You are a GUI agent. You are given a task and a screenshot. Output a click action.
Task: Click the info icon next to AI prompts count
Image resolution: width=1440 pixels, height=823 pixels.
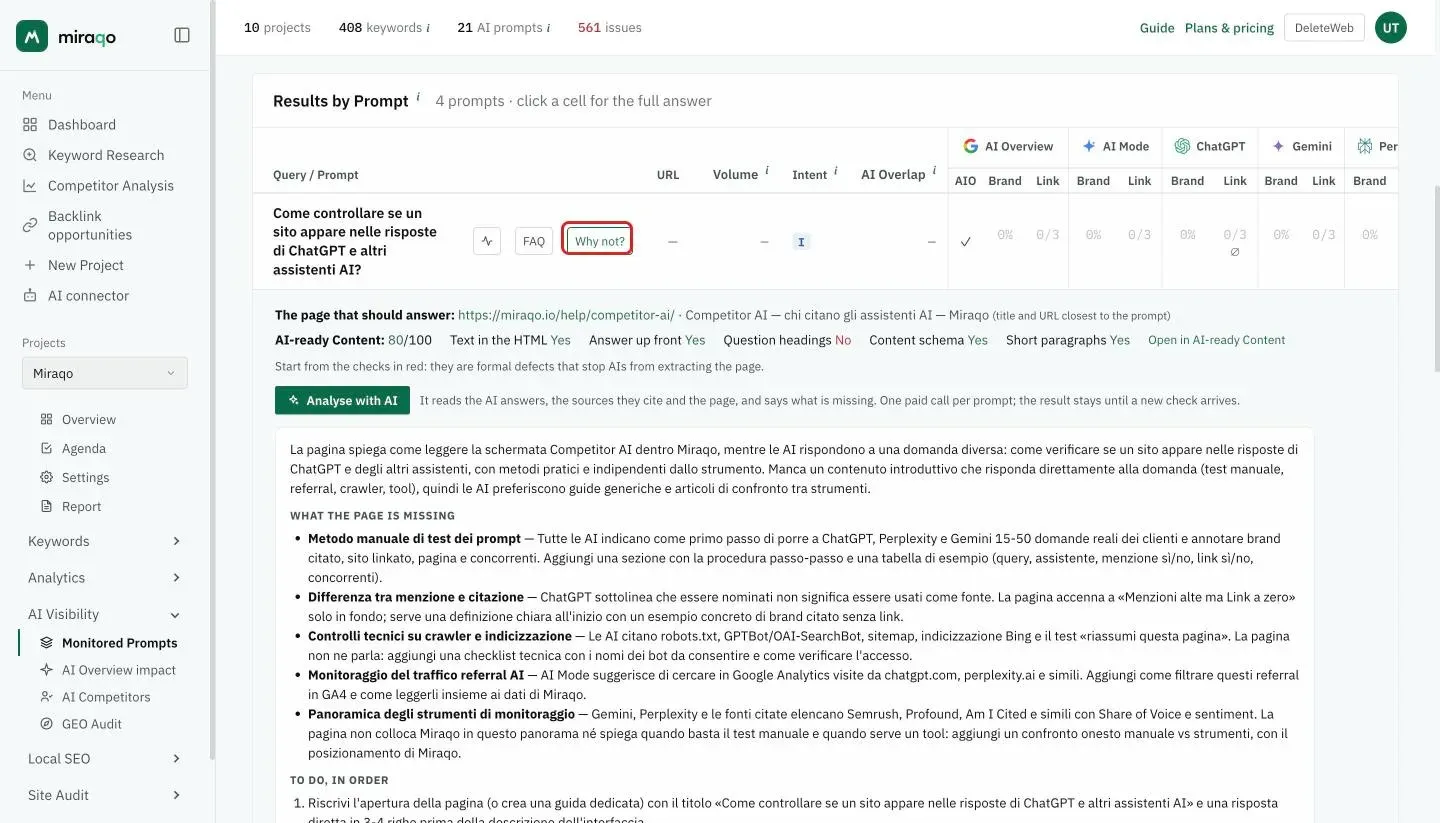coord(548,28)
